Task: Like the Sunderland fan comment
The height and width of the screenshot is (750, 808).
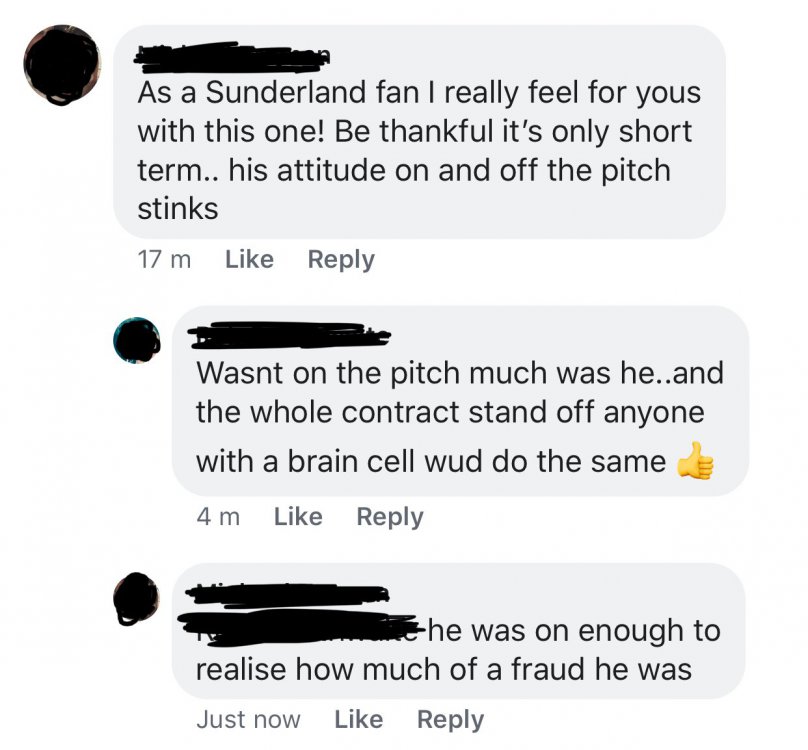Action: point(249,260)
